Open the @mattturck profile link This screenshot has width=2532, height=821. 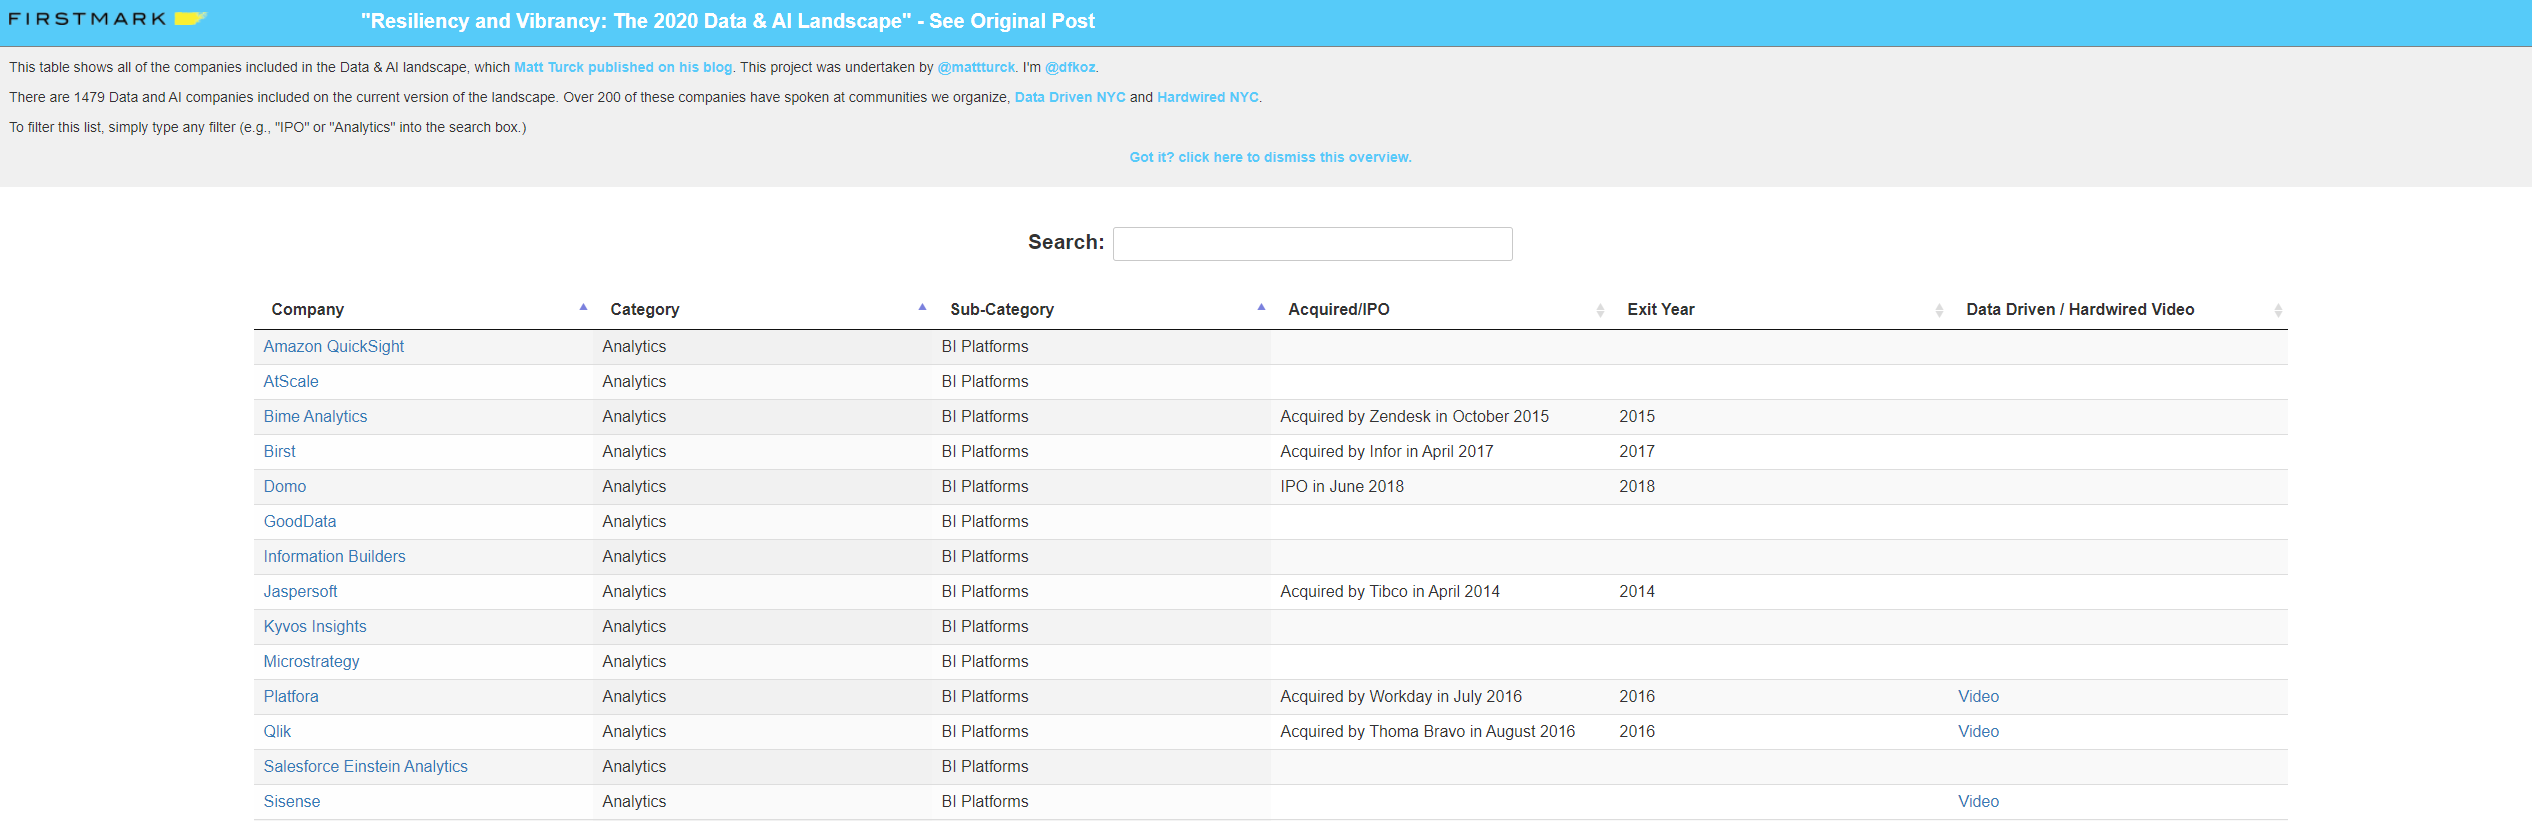tap(976, 67)
